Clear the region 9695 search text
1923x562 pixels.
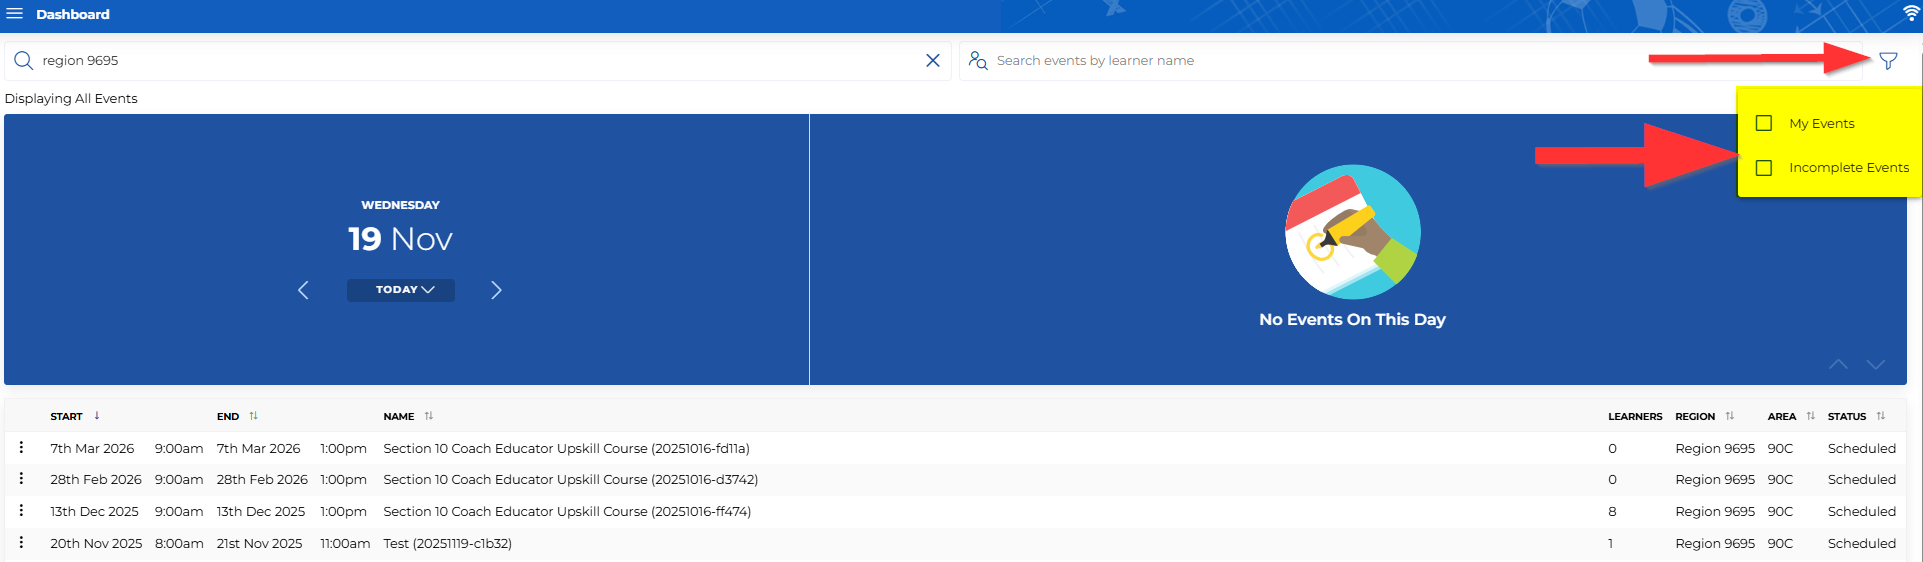932,61
